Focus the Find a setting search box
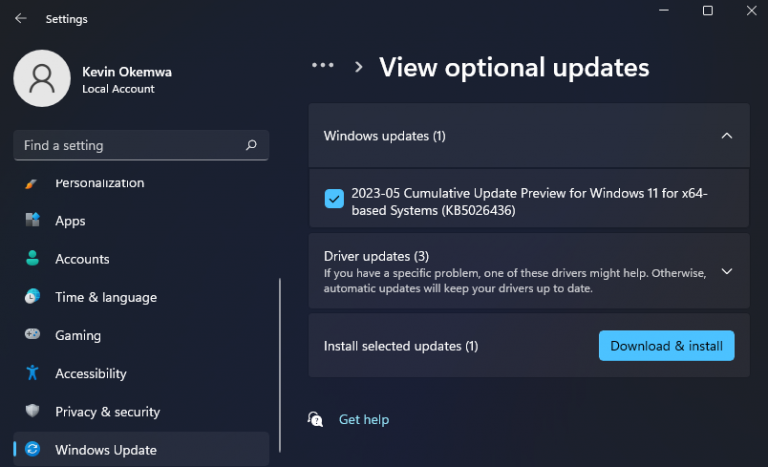This screenshot has height=467, width=768. [x=141, y=145]
